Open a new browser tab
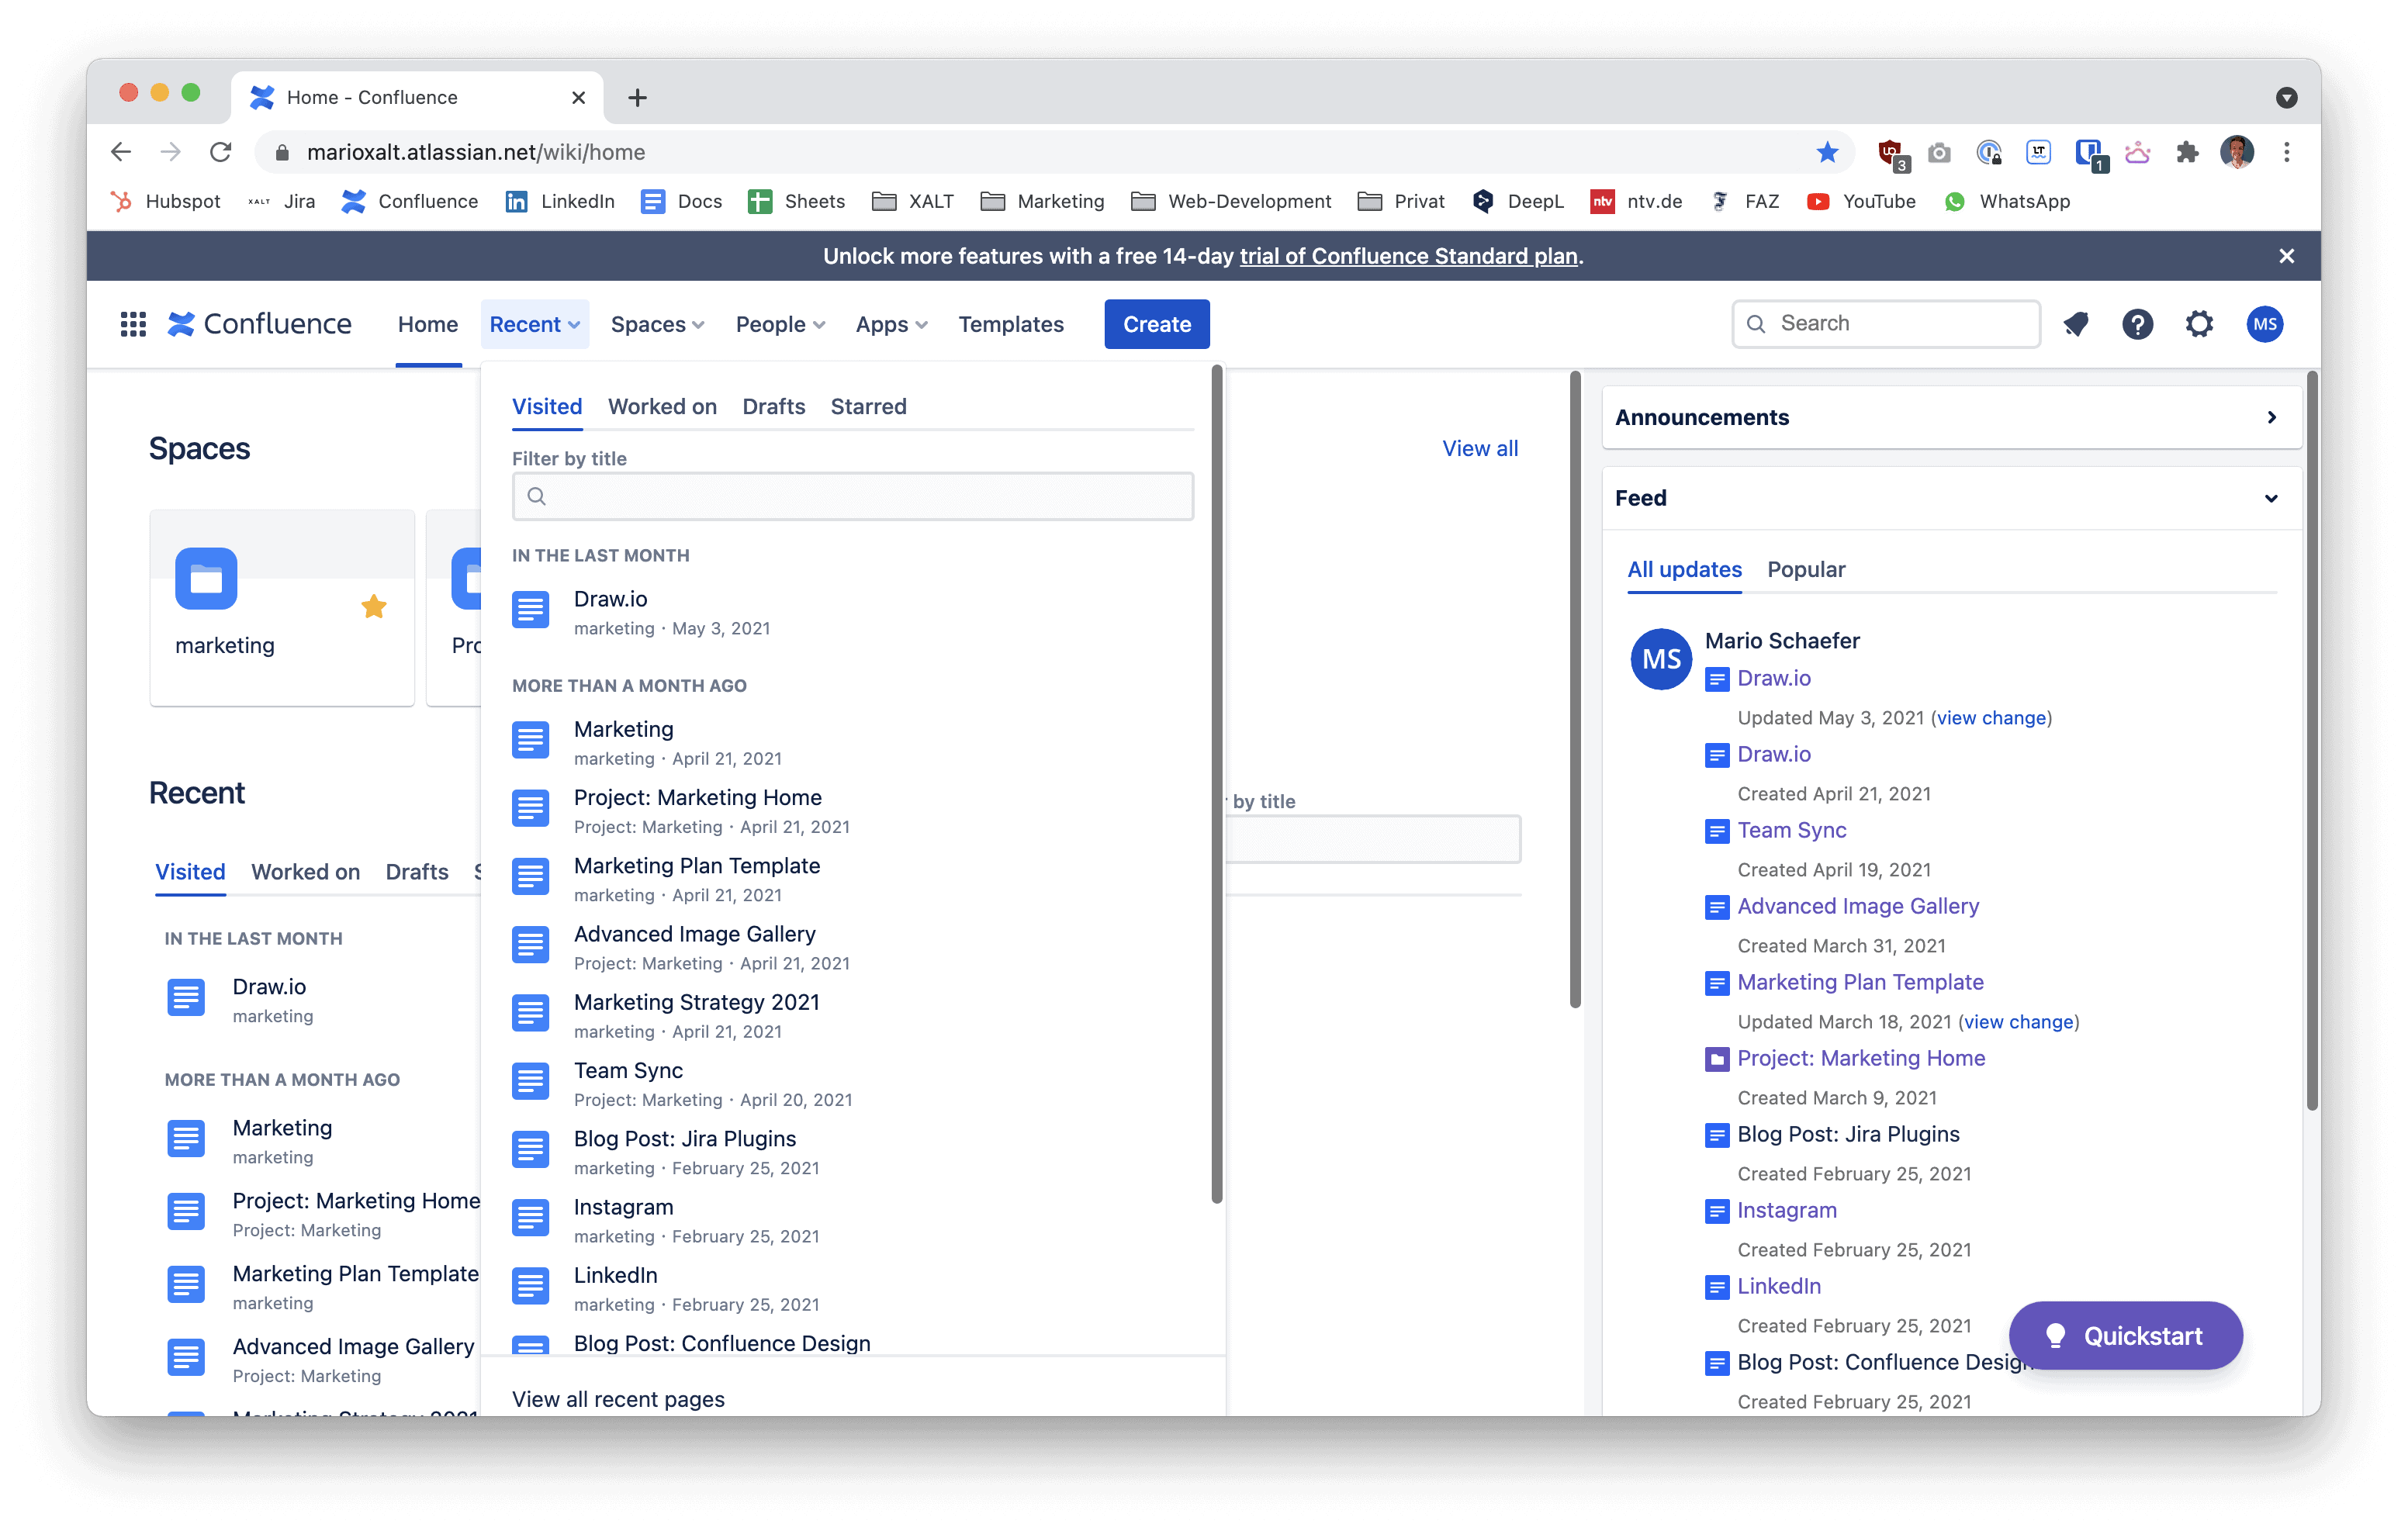This screenshot has height=1531, width=2408. (x=637, y=97)
